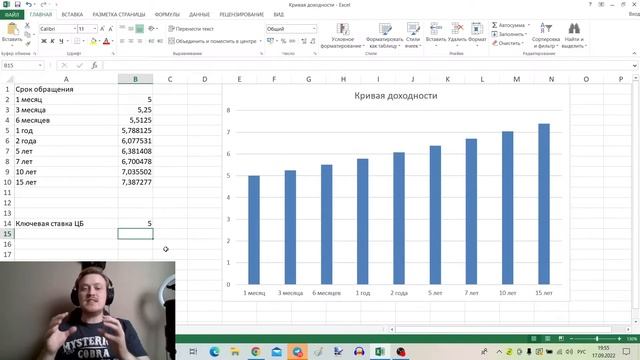This screenshot has height=360, width=640.
Task: Click the percent style icon
Action: (284, 41)
